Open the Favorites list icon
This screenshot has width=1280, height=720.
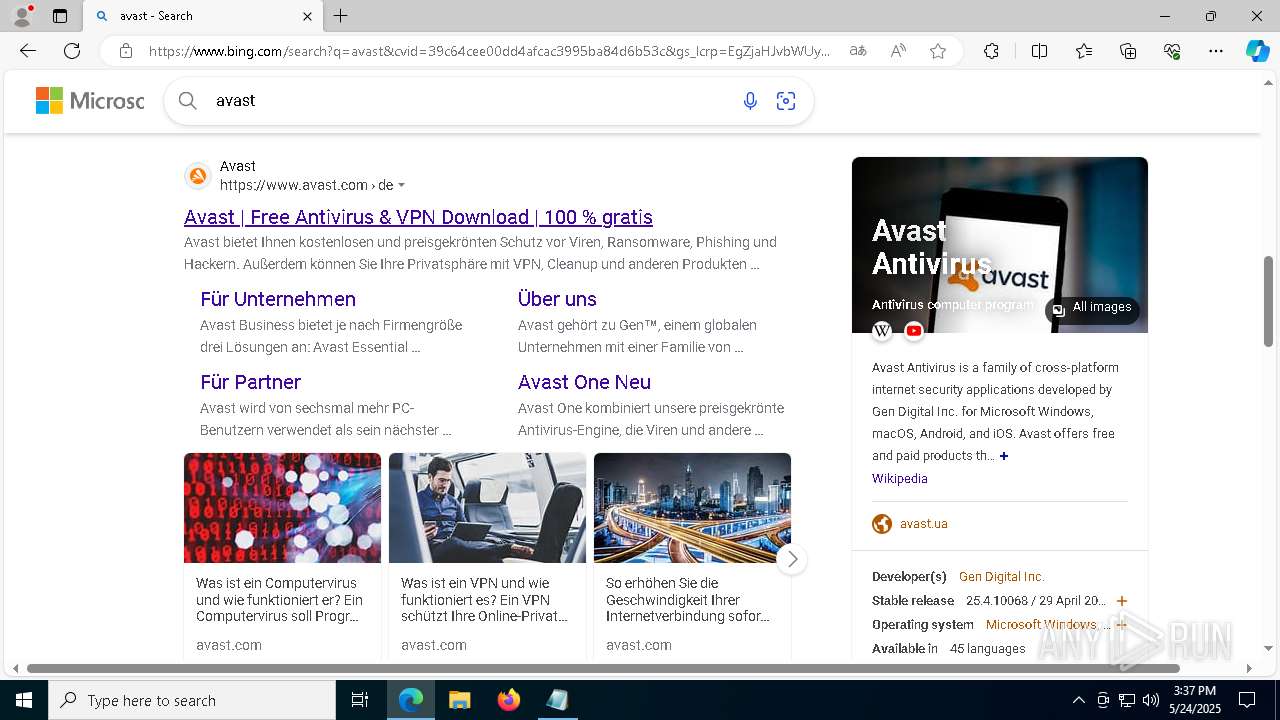coord(1084,51)
